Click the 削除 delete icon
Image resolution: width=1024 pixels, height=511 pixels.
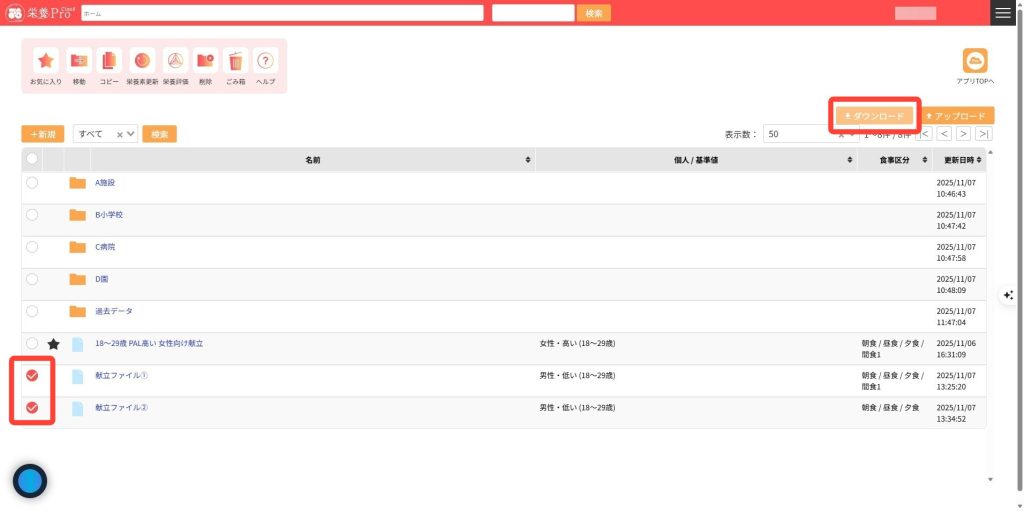205,61
